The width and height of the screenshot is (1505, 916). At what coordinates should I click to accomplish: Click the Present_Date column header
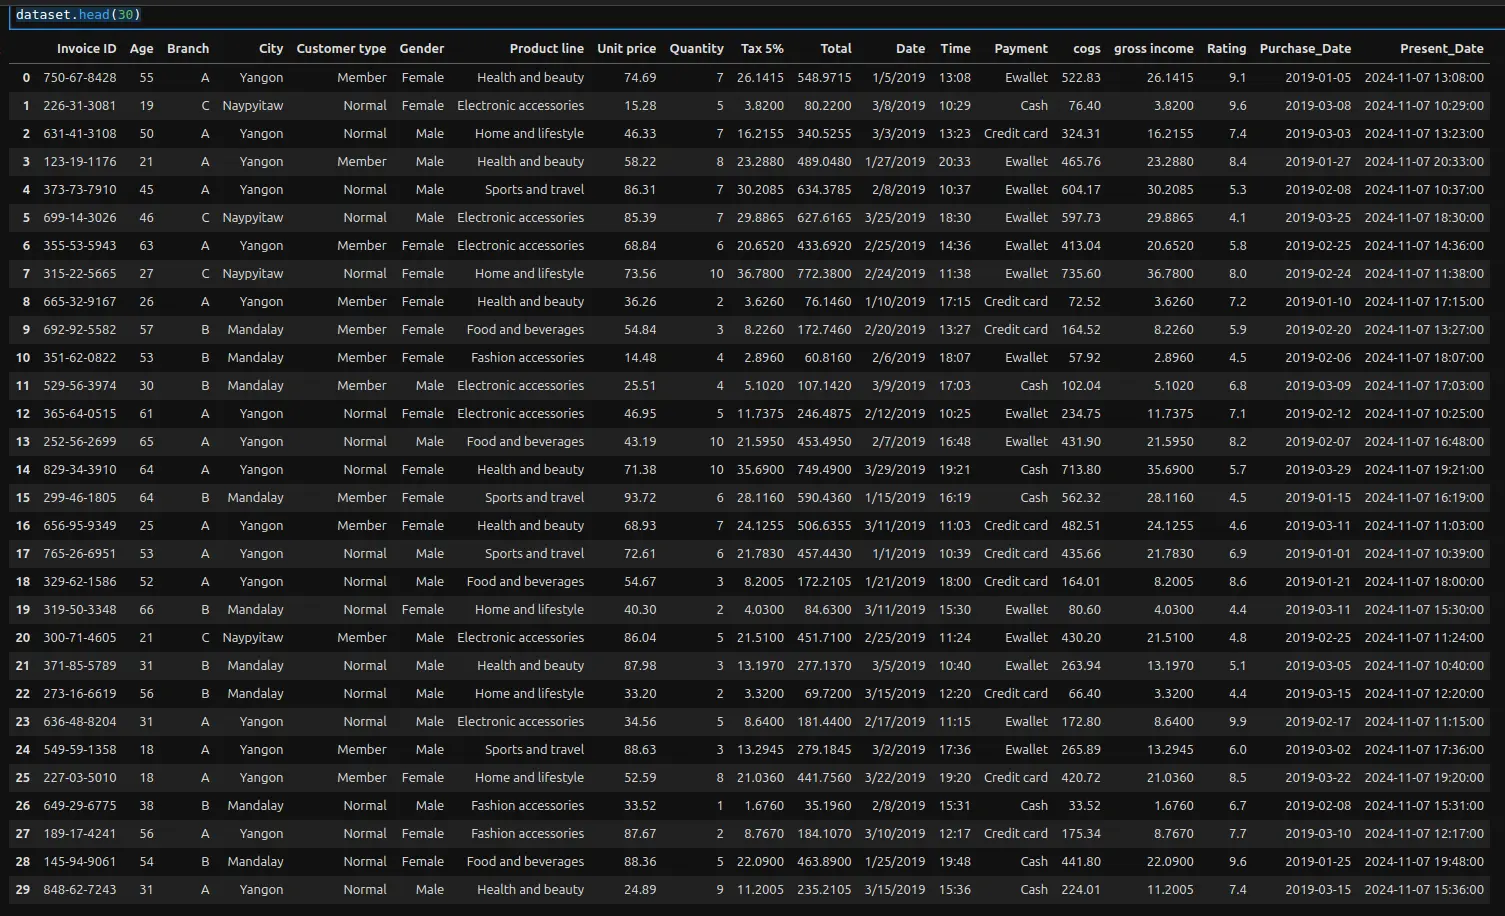[x=1442, y=48]
